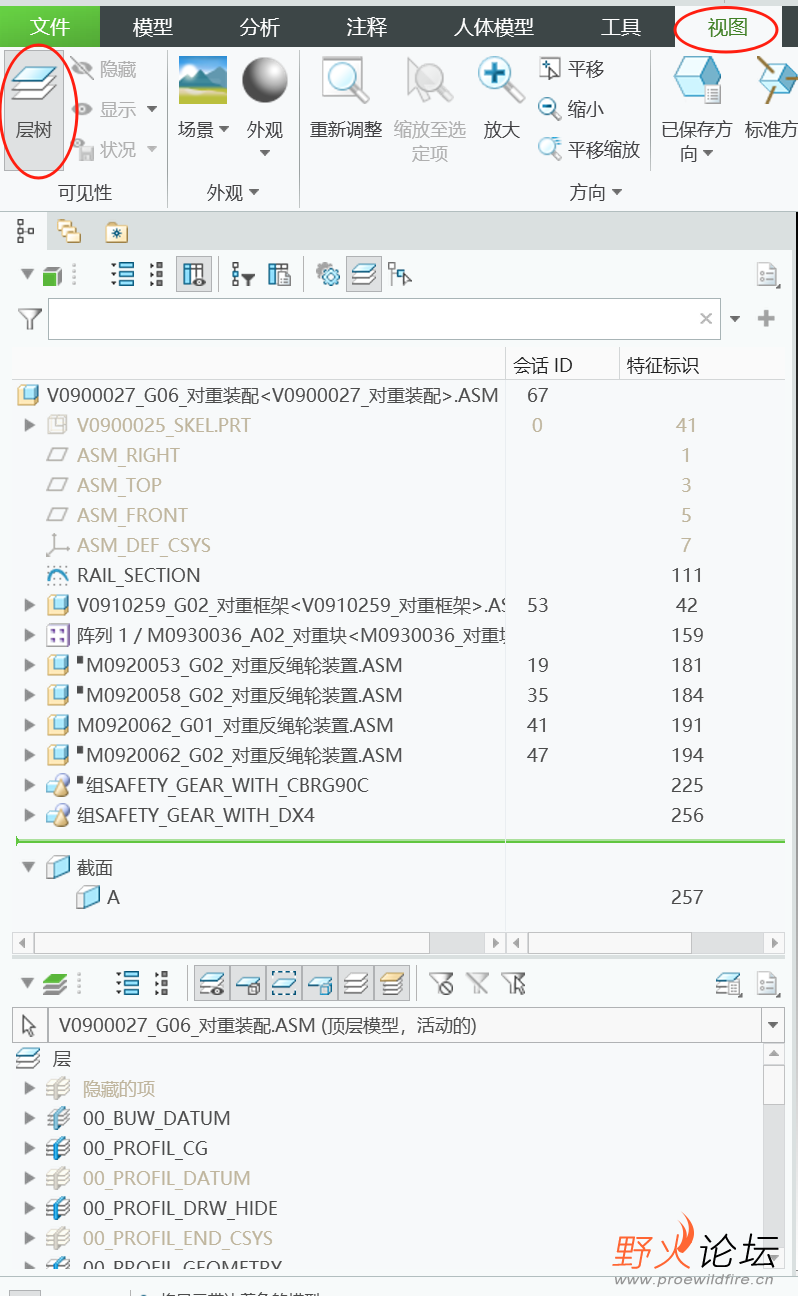Toggle the dashed-outline layer filter button
798x1296 pixels.
pos(284,984)
